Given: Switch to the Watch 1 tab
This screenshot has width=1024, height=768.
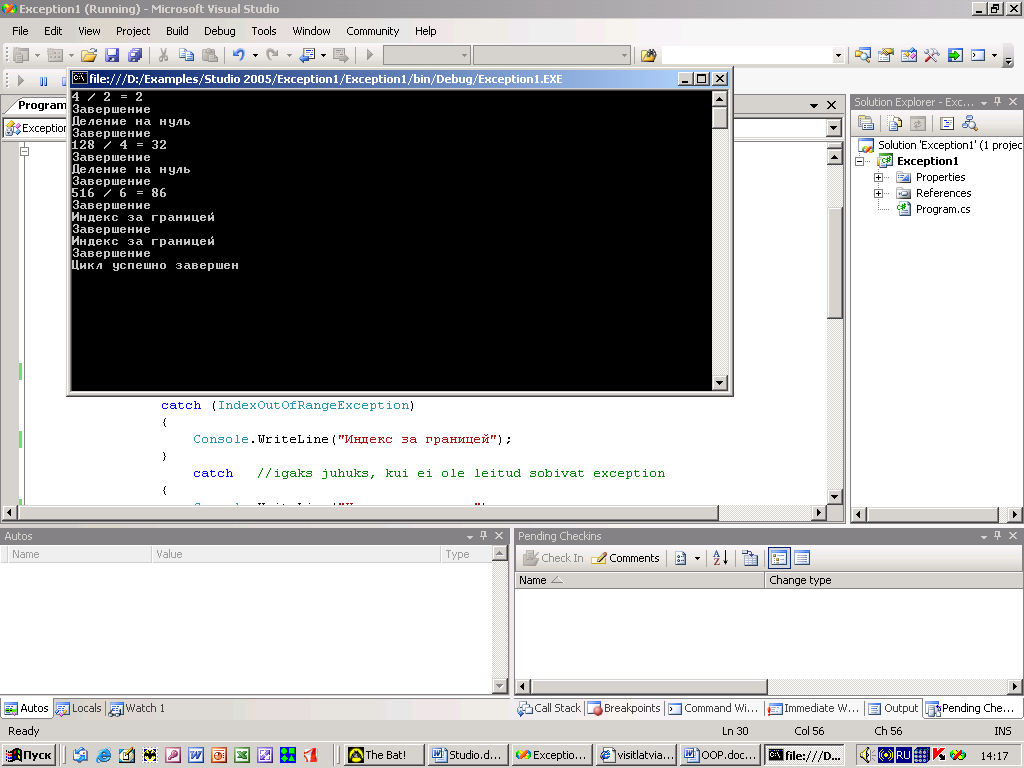Looking at the screenshot, I should [x=138, y=708].
